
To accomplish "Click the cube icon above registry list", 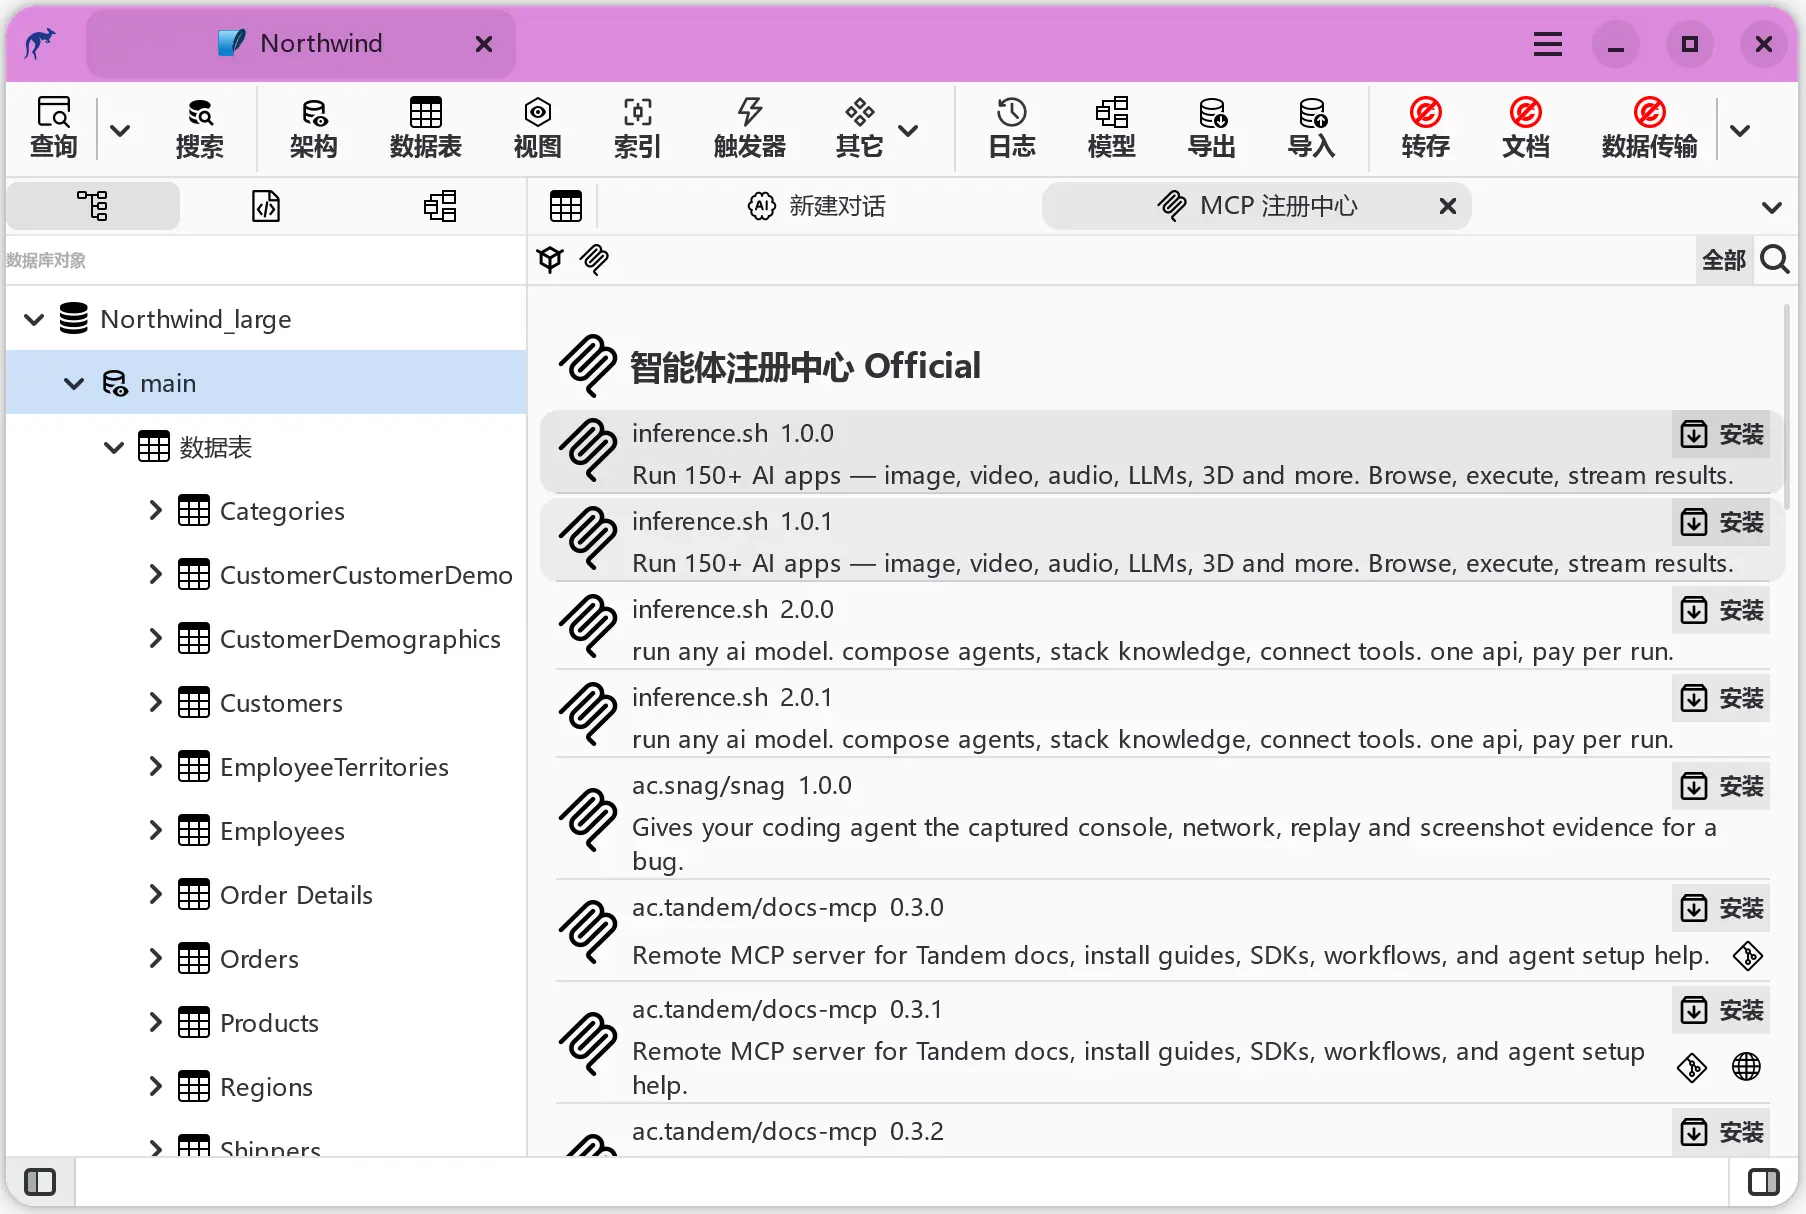I will (x=550, y=260).
